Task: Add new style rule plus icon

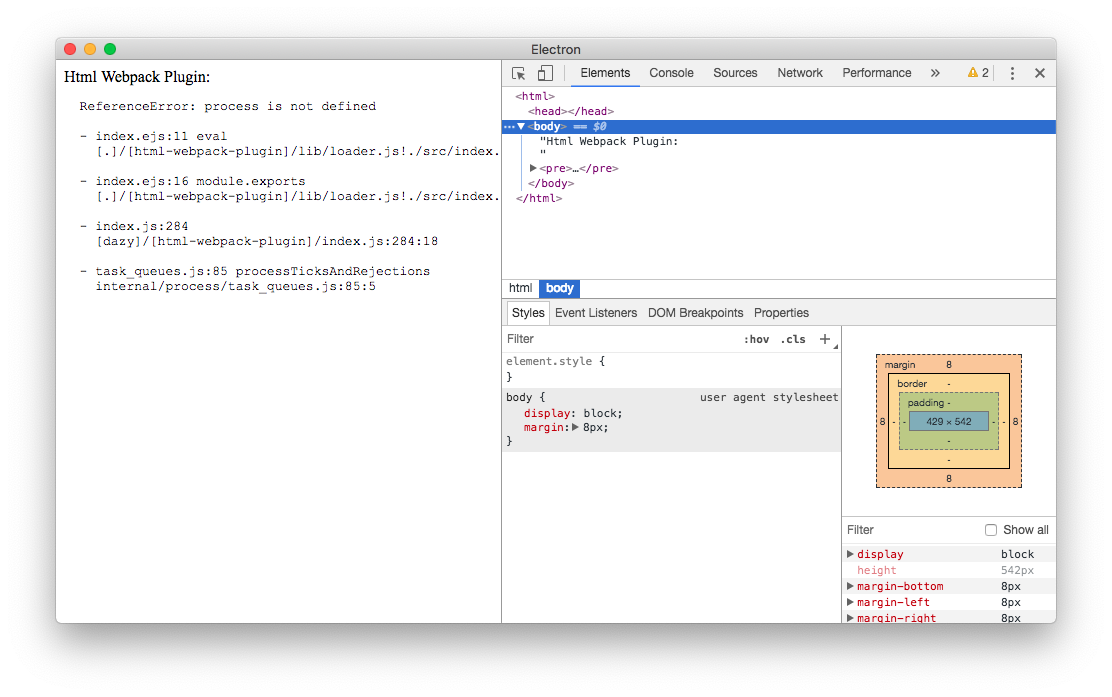Action: (x=825, y=339)
